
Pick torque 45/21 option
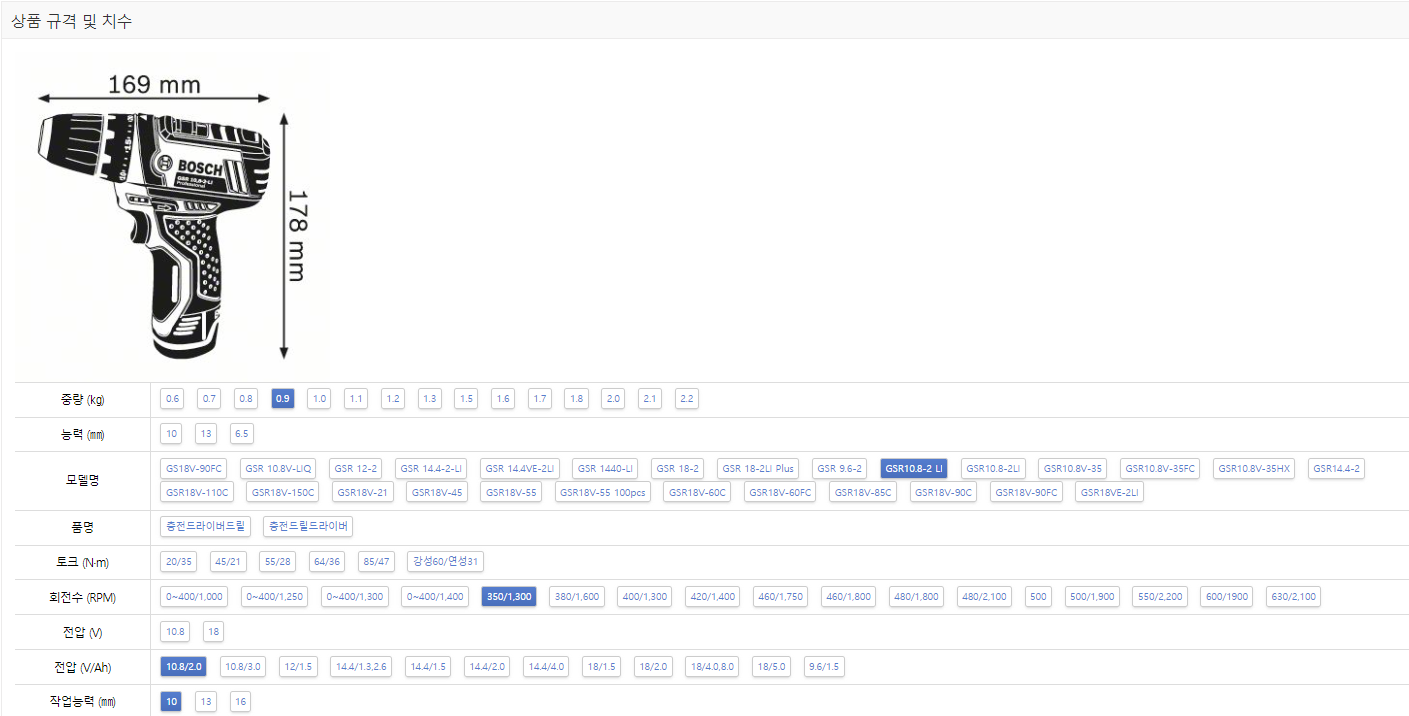point(229,562)
